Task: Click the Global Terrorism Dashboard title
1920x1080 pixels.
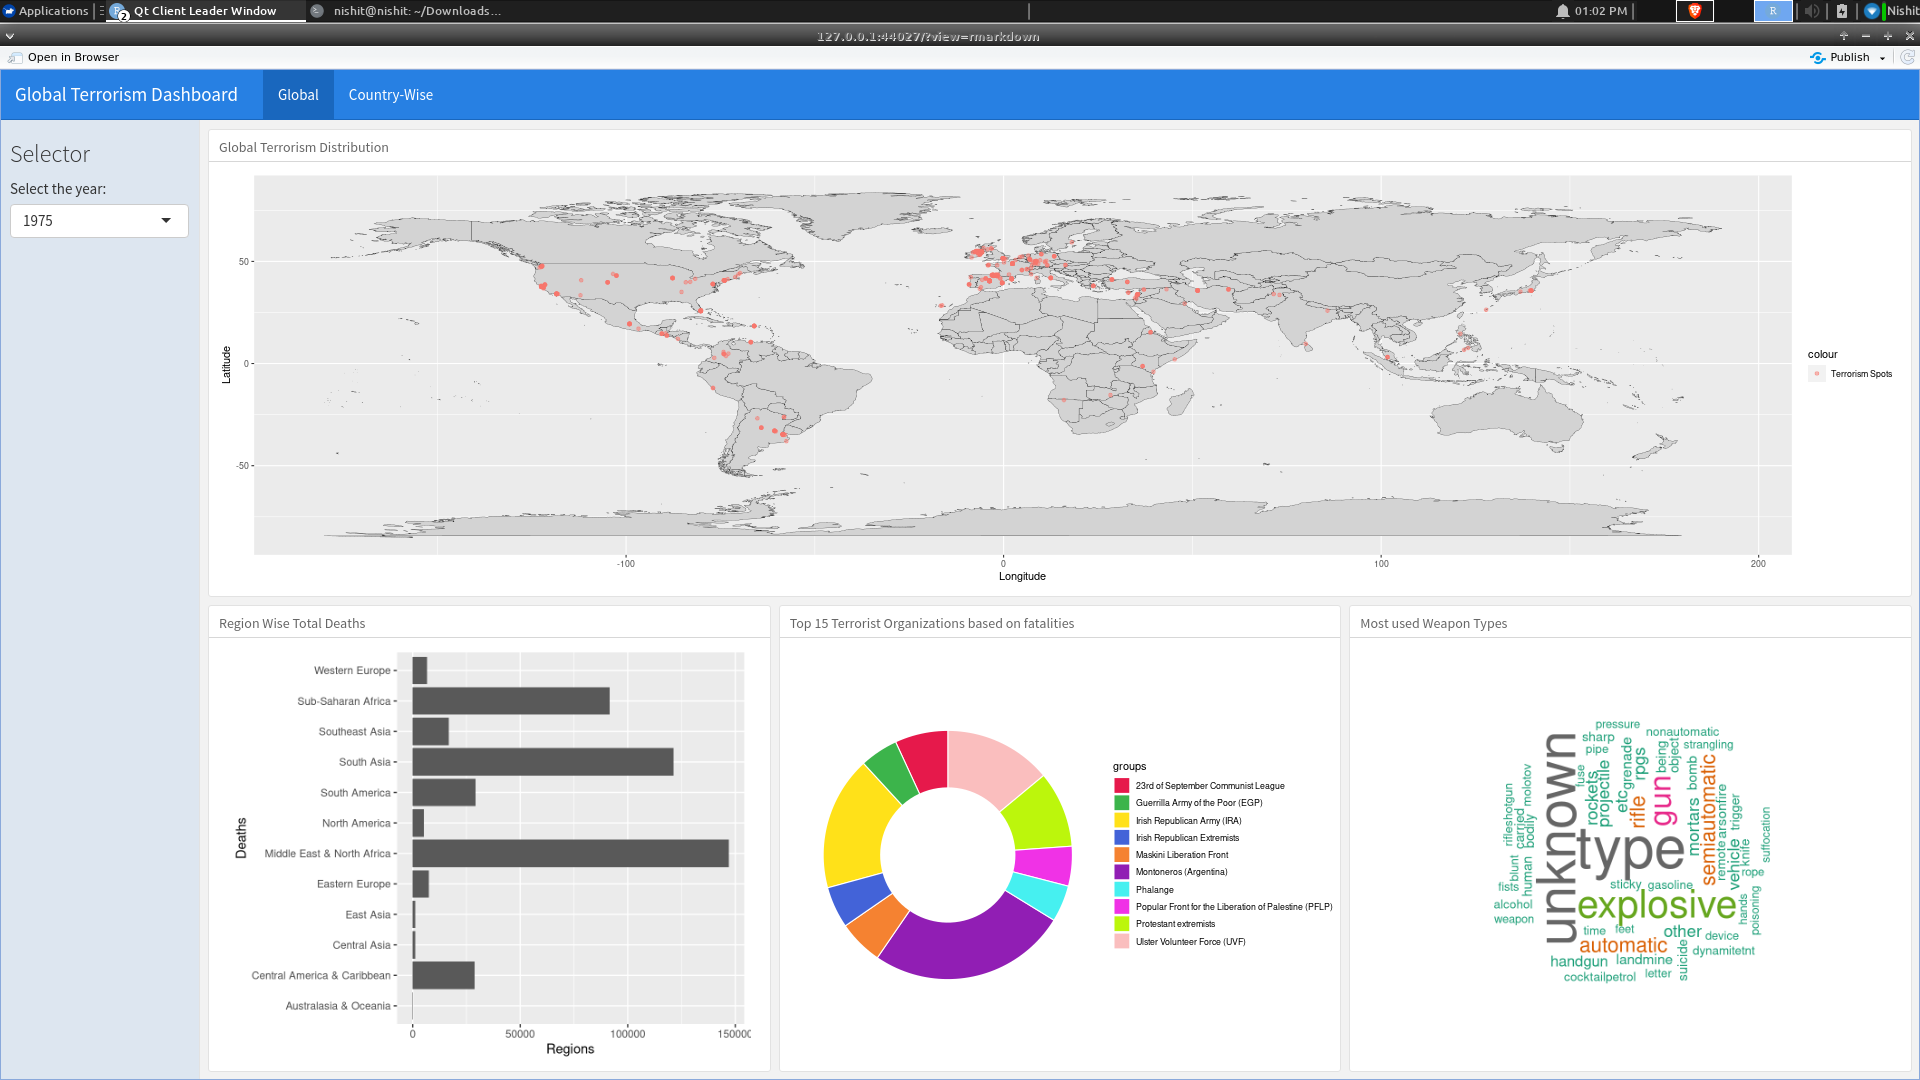Action: [x=126, y=95]
